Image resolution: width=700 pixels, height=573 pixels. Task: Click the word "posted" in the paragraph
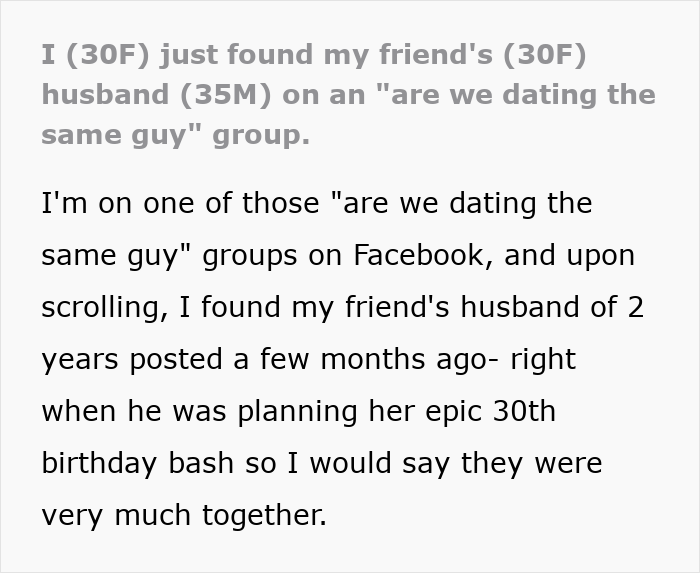(x=176, y=359)
